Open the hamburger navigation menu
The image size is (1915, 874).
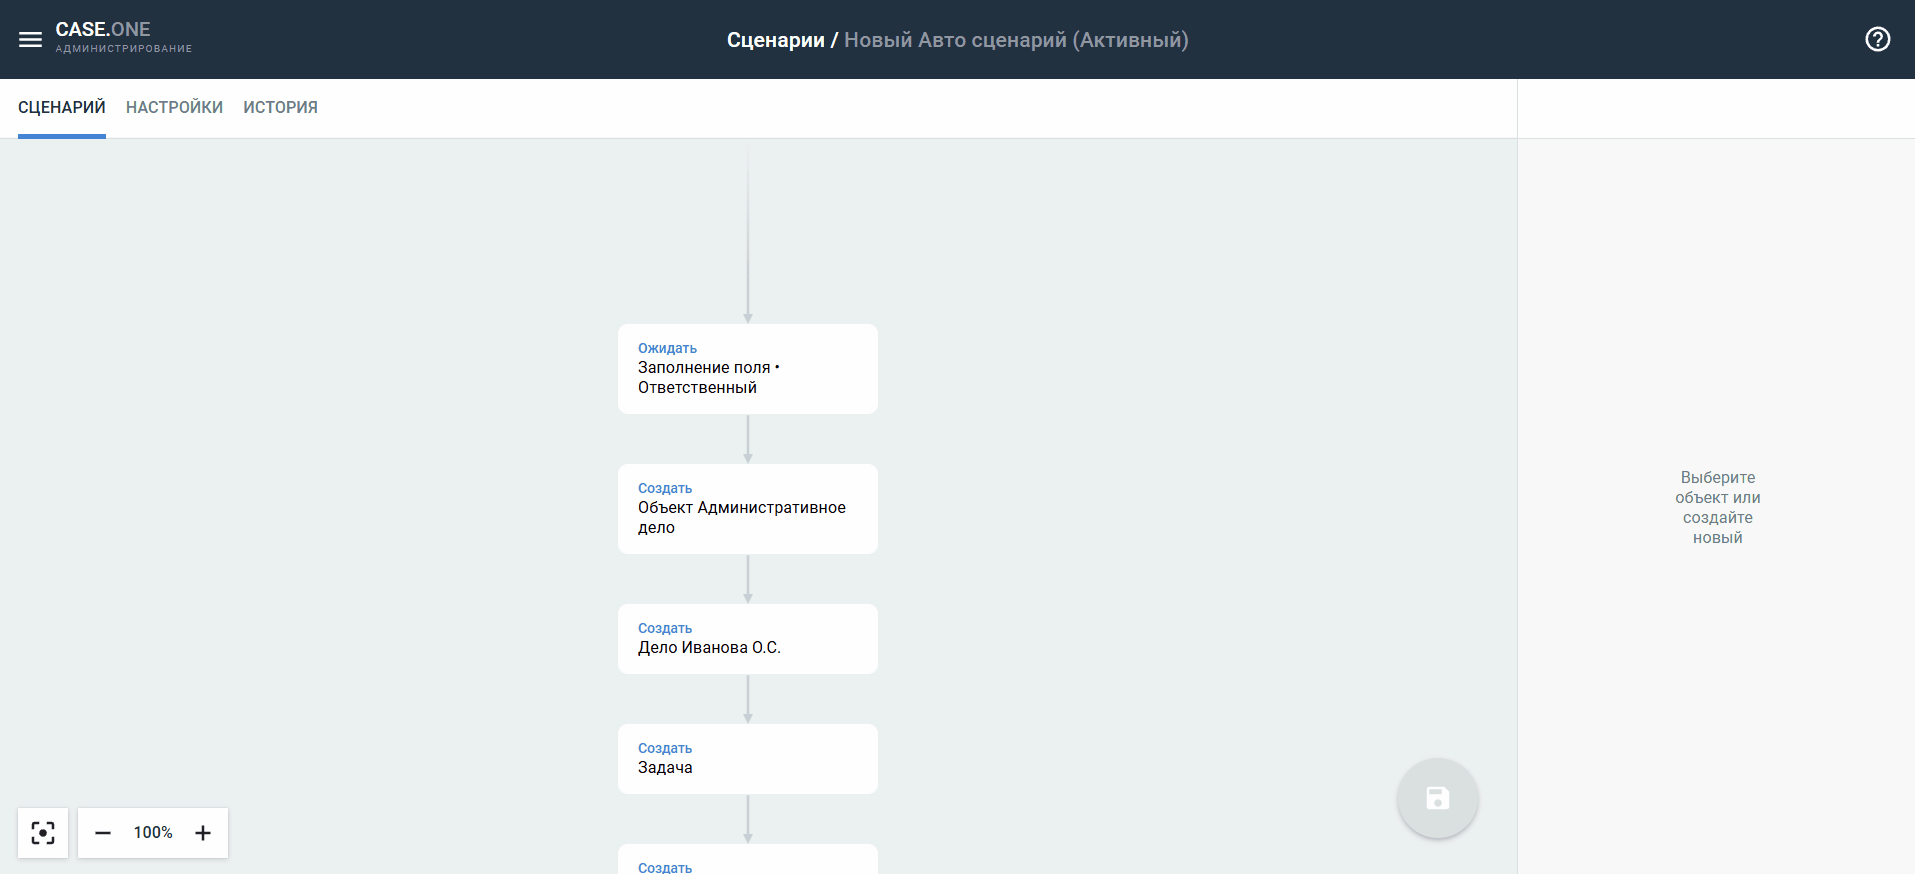(x=30, y=40)
